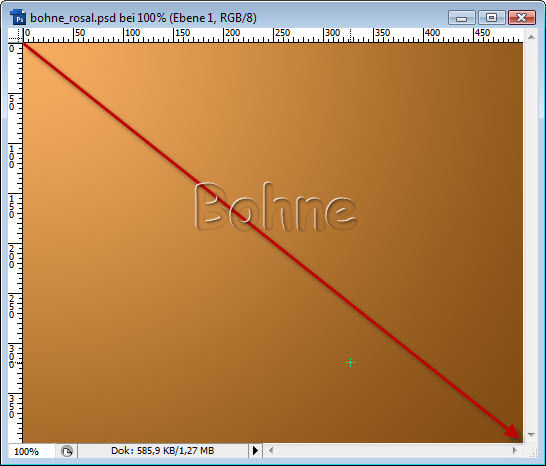Click the 250 mark on horizontal ruler
The width and height of the screenshot is (546, 466).
tap(282, 33)
